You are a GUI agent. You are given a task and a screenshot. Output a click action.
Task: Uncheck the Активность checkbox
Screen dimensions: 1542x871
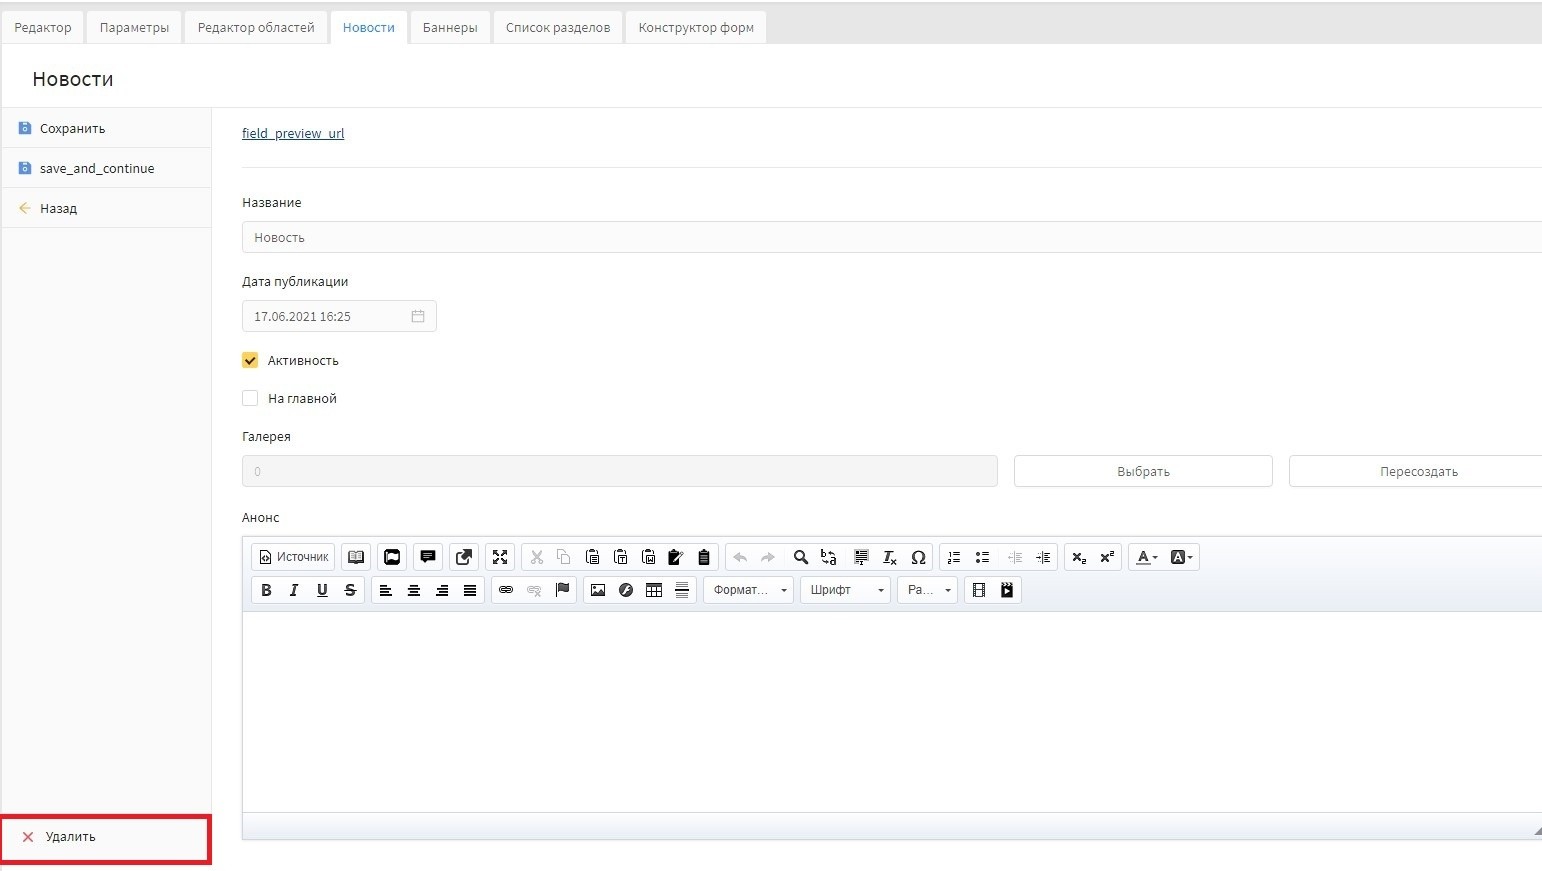coord(250,360)
